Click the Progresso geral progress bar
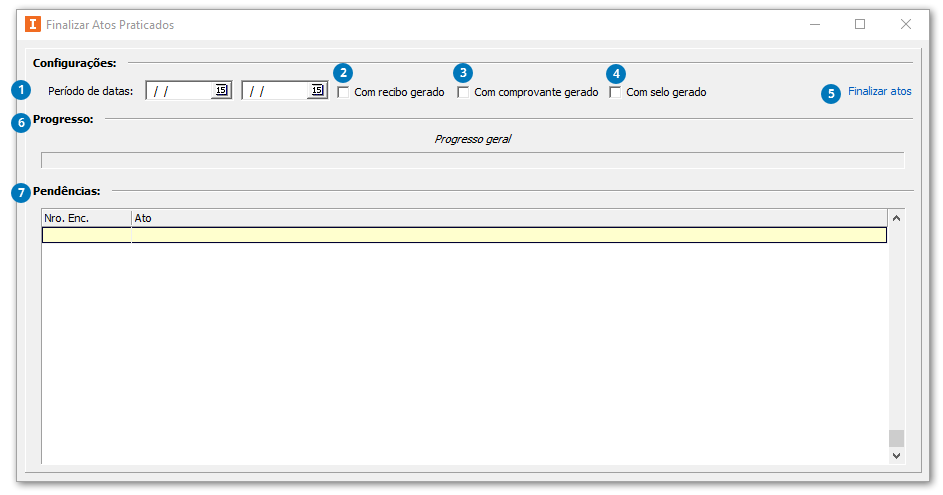The image size is (943, 495). click(x=472, y=160)
